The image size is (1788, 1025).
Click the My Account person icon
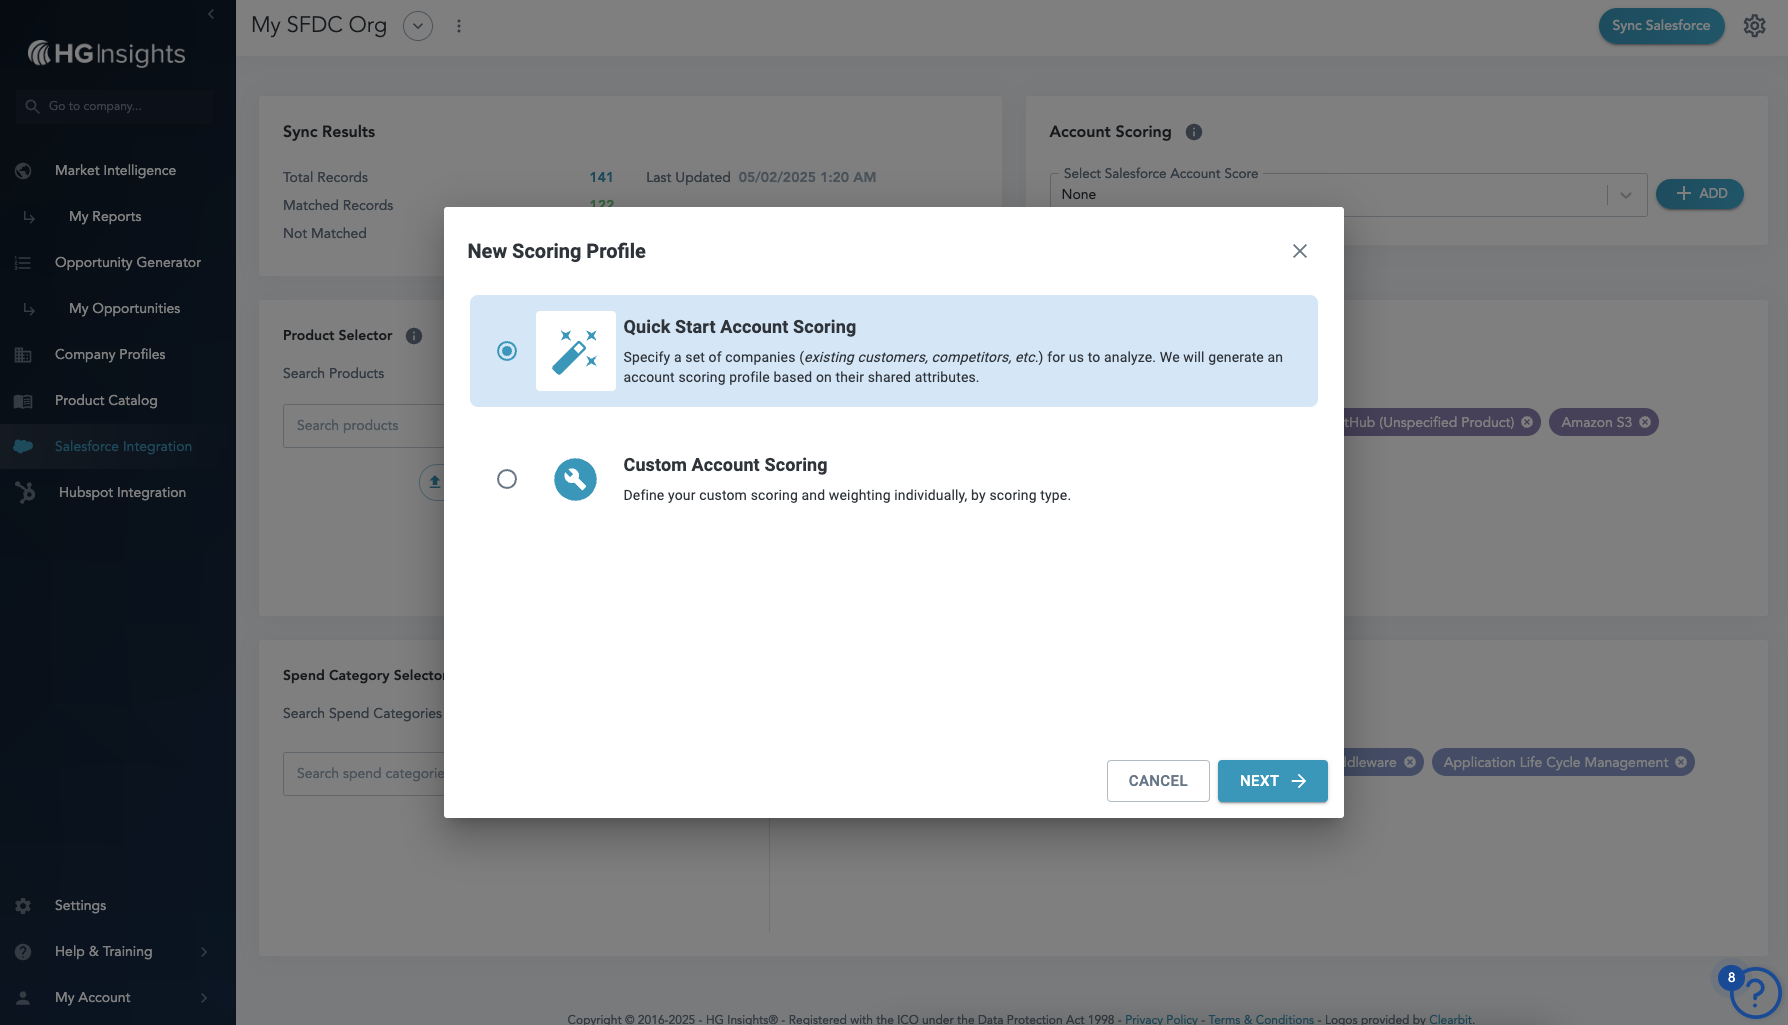pos(23,998)
